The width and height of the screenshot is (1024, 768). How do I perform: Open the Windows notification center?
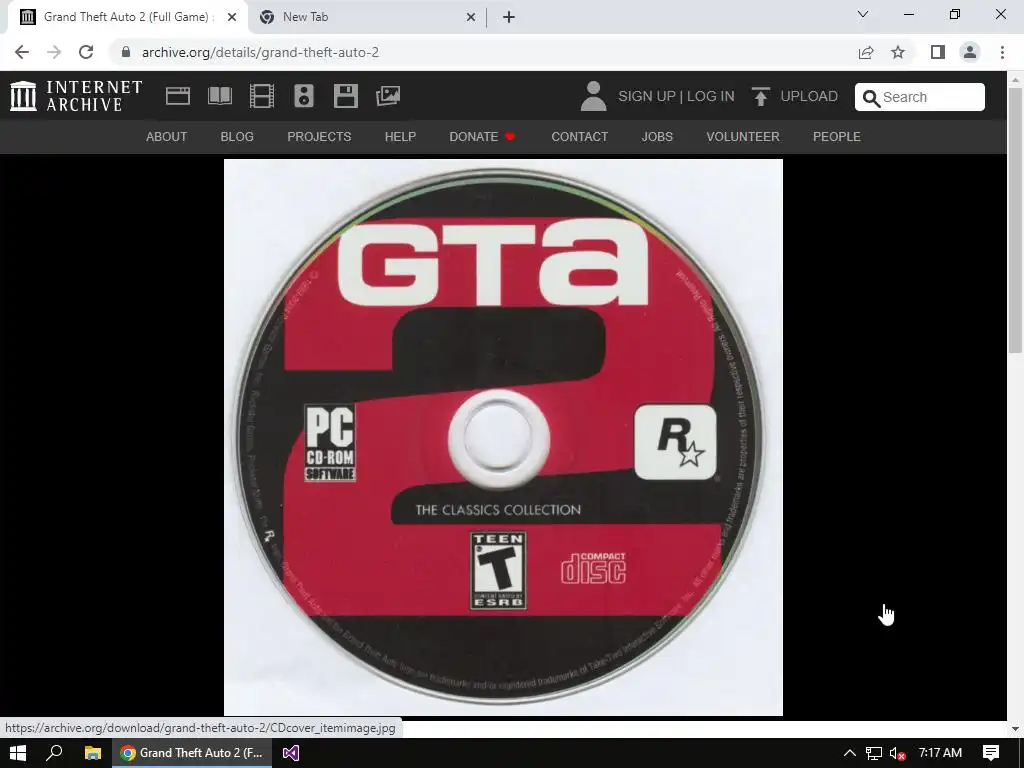991,753
